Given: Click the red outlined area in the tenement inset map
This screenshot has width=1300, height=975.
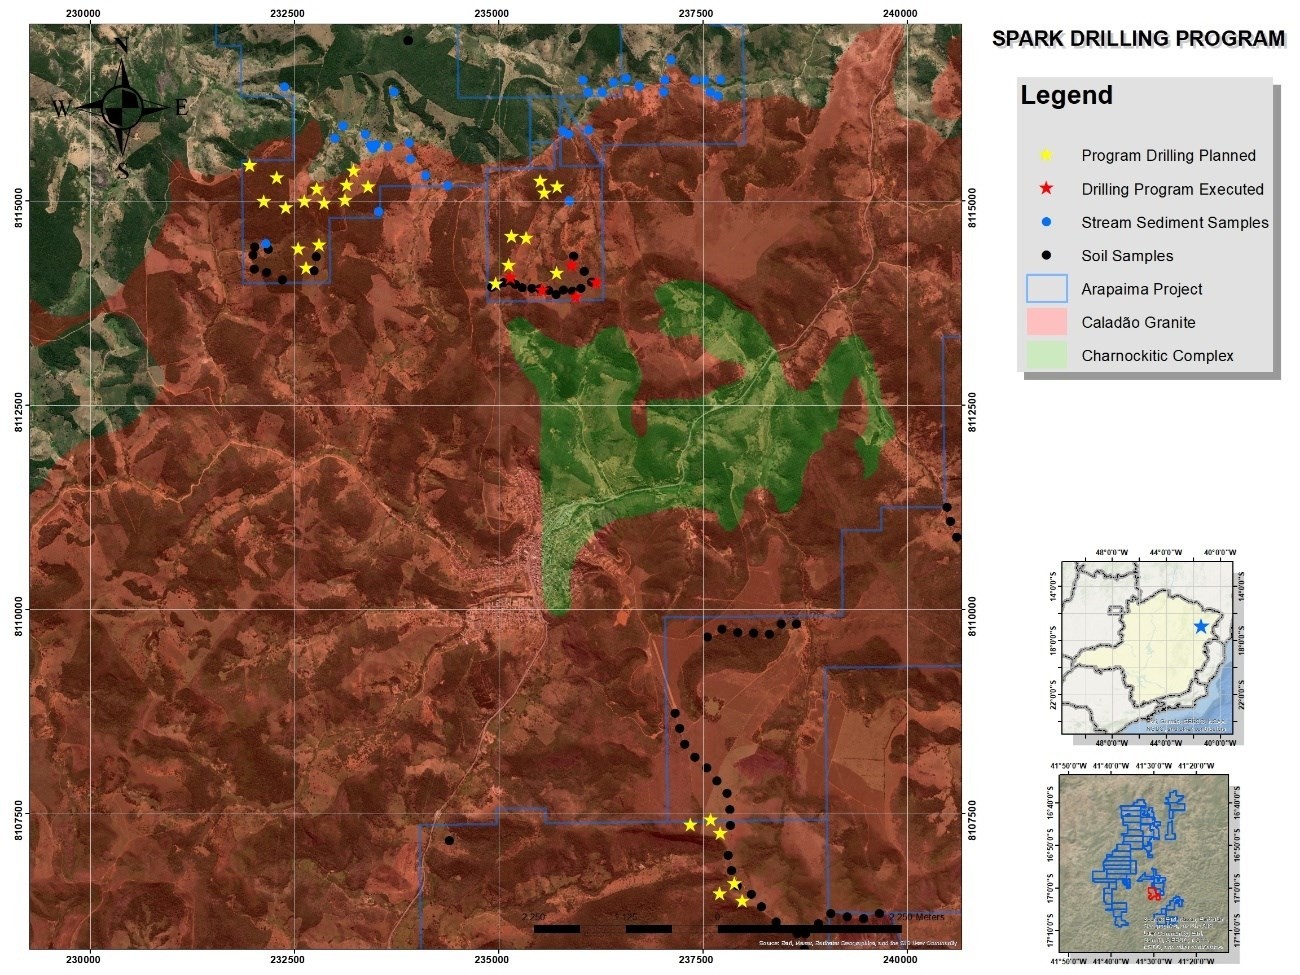Looking at the screenshot, I should click(x=1154, y=892).
